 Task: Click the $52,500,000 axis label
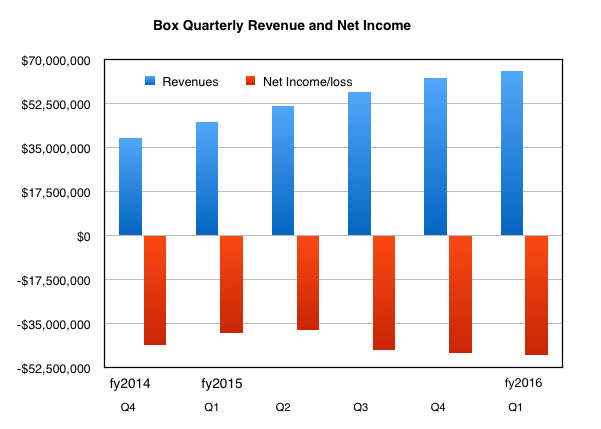point(56,105)
